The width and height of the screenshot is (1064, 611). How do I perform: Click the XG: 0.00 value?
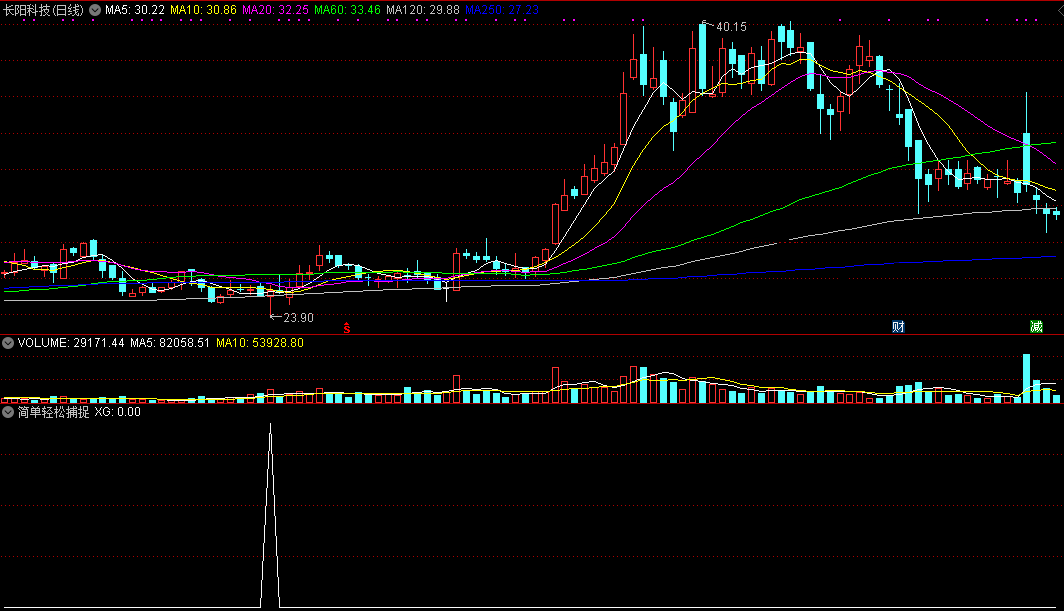(x=117, y=412)
